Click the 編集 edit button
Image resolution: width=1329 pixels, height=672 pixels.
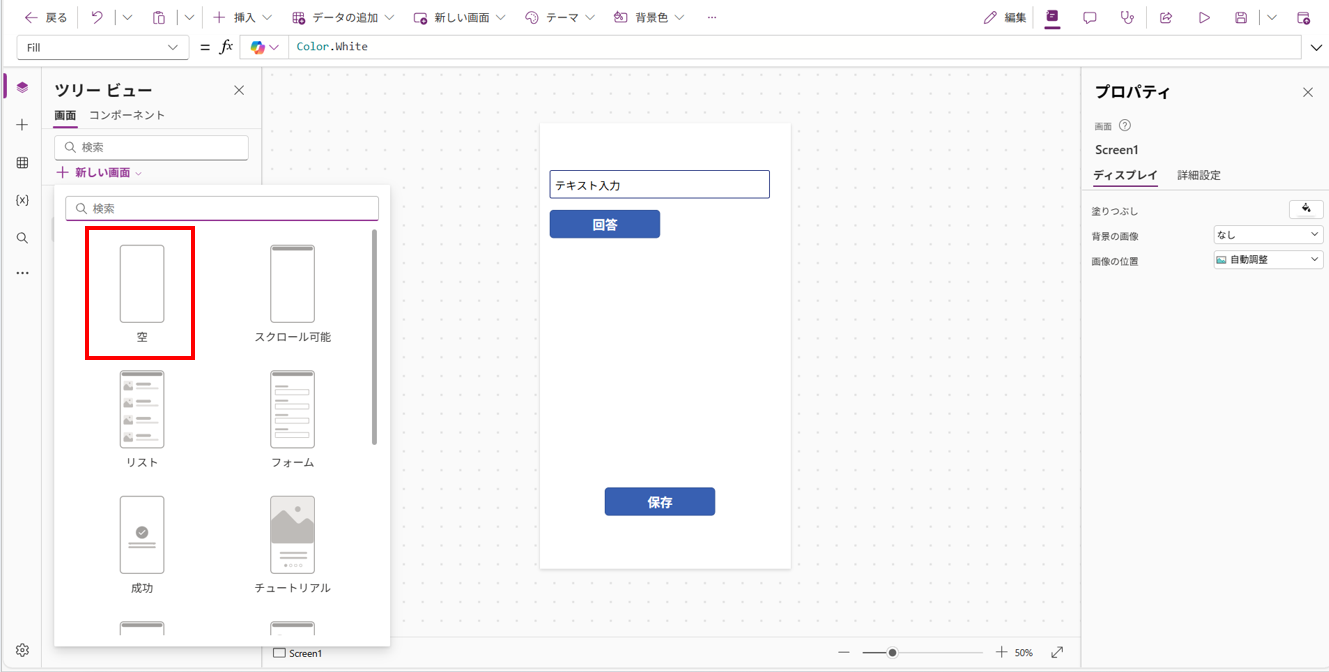pyautogui.click(x=1005, y=18)
